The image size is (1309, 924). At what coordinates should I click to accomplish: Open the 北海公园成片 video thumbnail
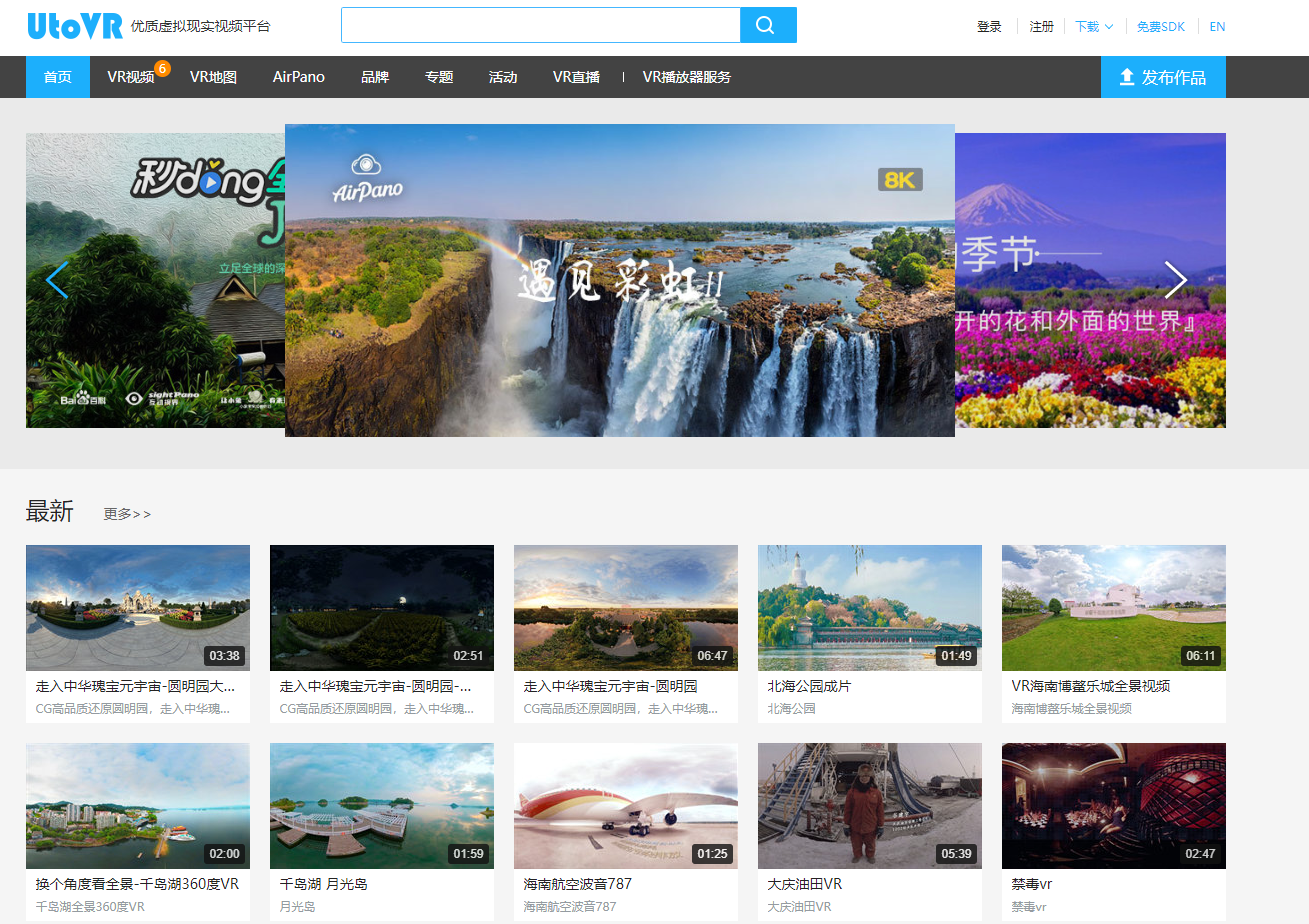869,607
